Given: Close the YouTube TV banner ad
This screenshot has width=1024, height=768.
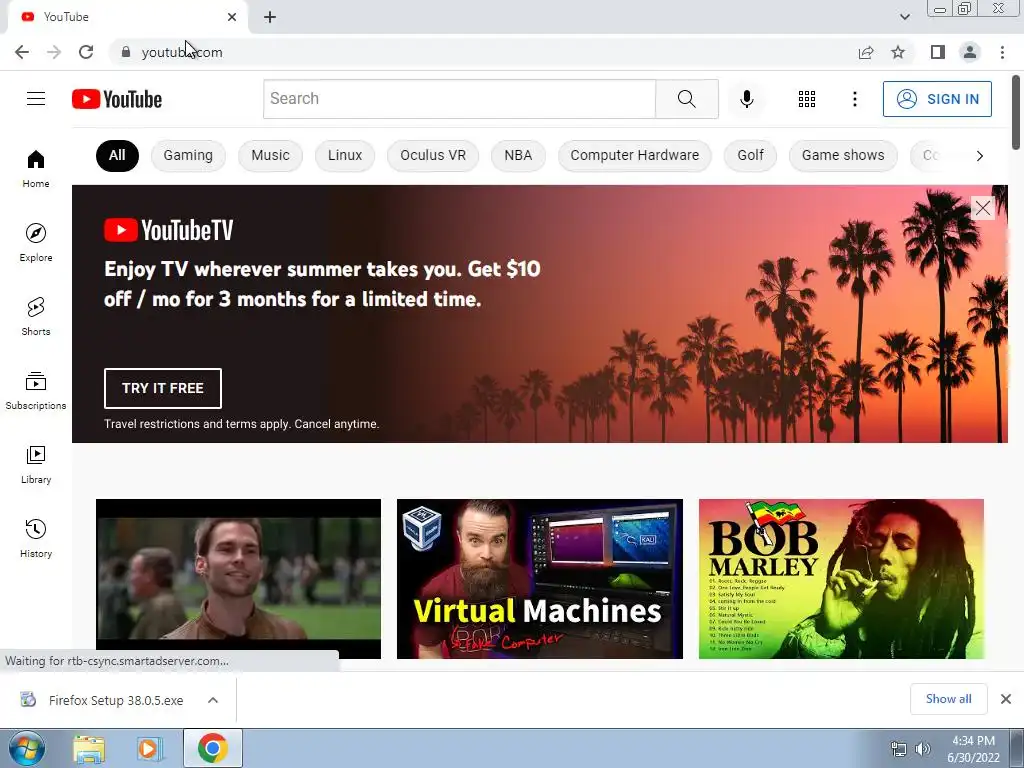Looking at the screenshot, I should pyautogui.click(x=982, y=208).
